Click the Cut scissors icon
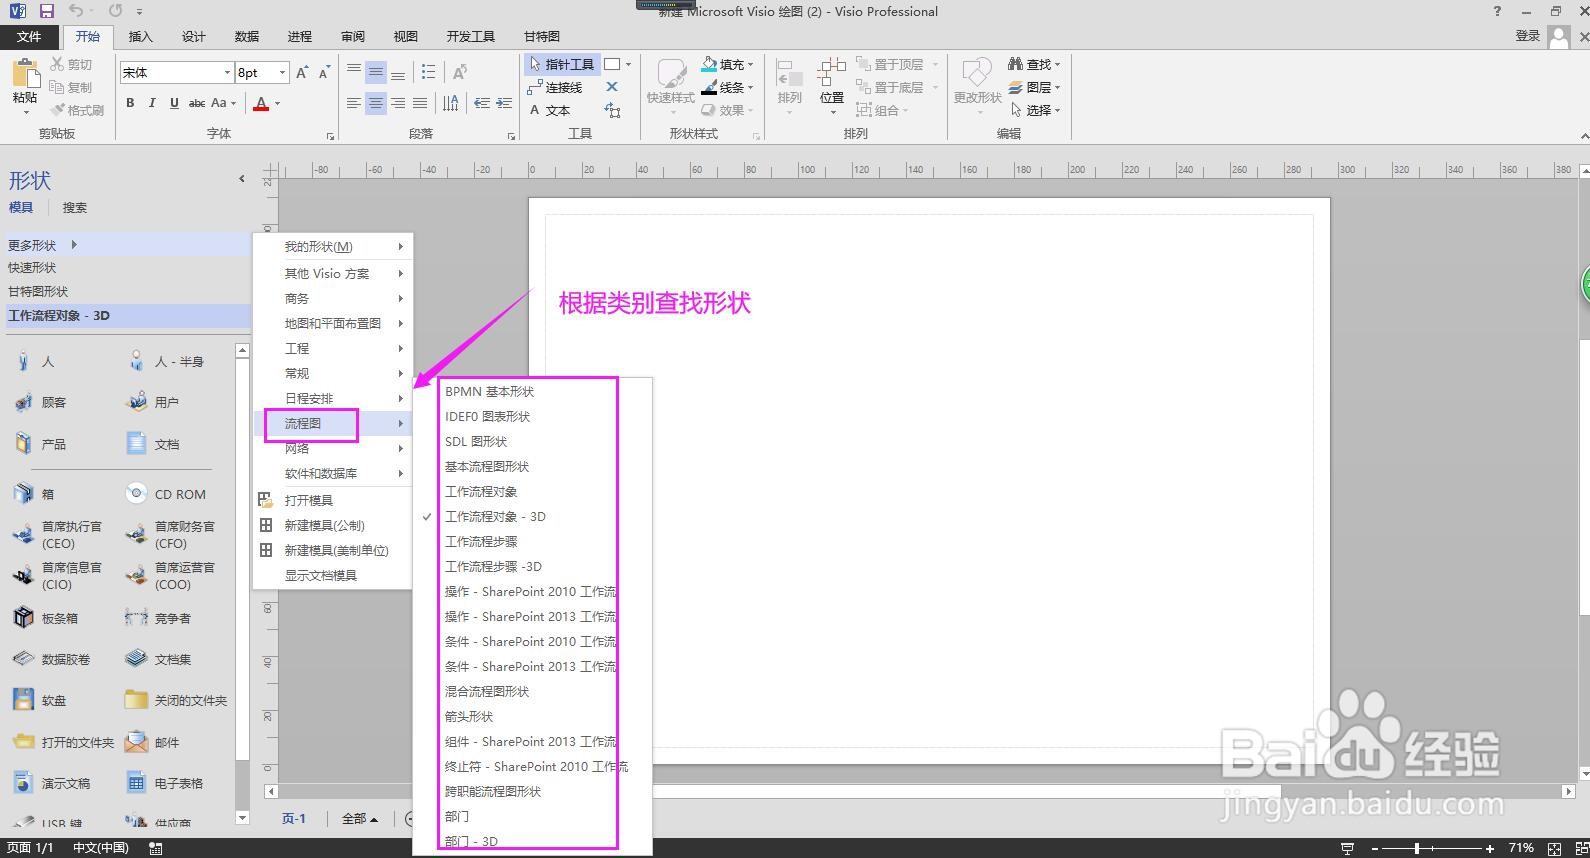Viewport: 1590px width, 858px height. point(57,64)
